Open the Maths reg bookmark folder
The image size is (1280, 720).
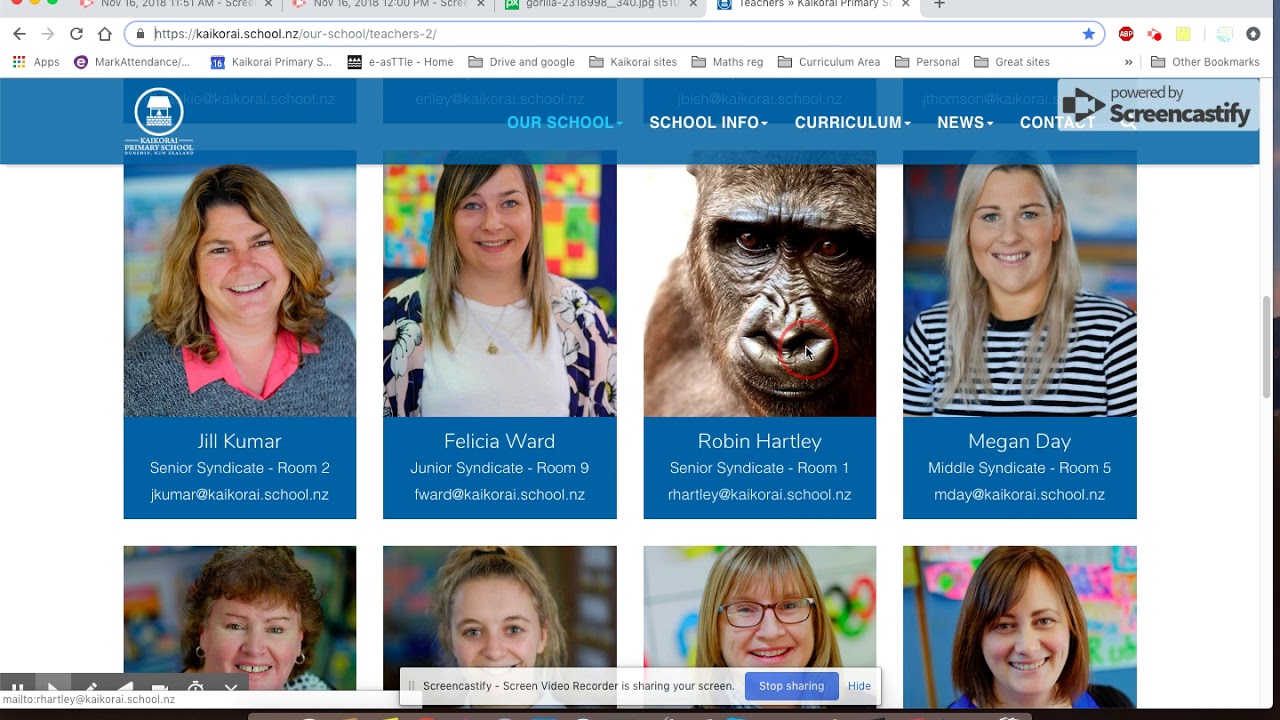coord(727,62)
